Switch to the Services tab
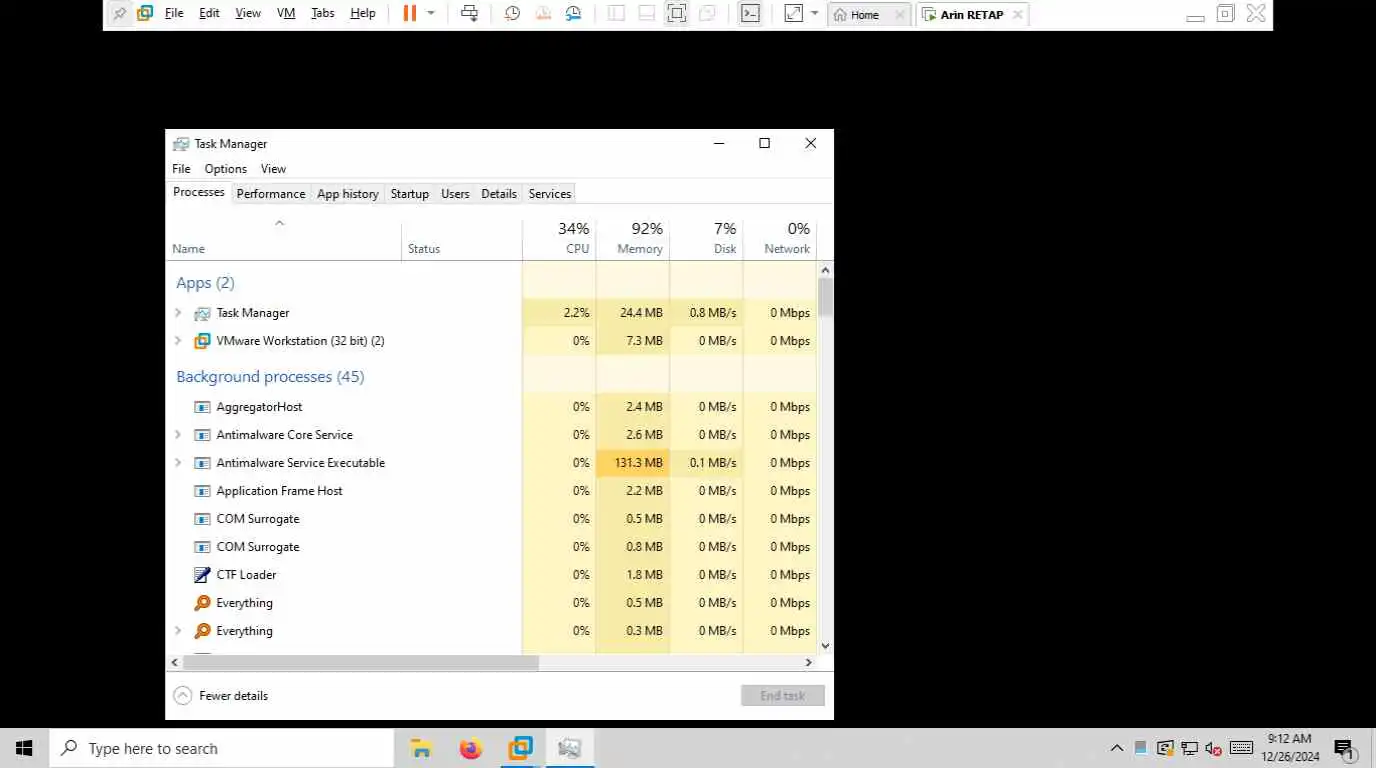The image size is (1376, 768). [550, 194]
